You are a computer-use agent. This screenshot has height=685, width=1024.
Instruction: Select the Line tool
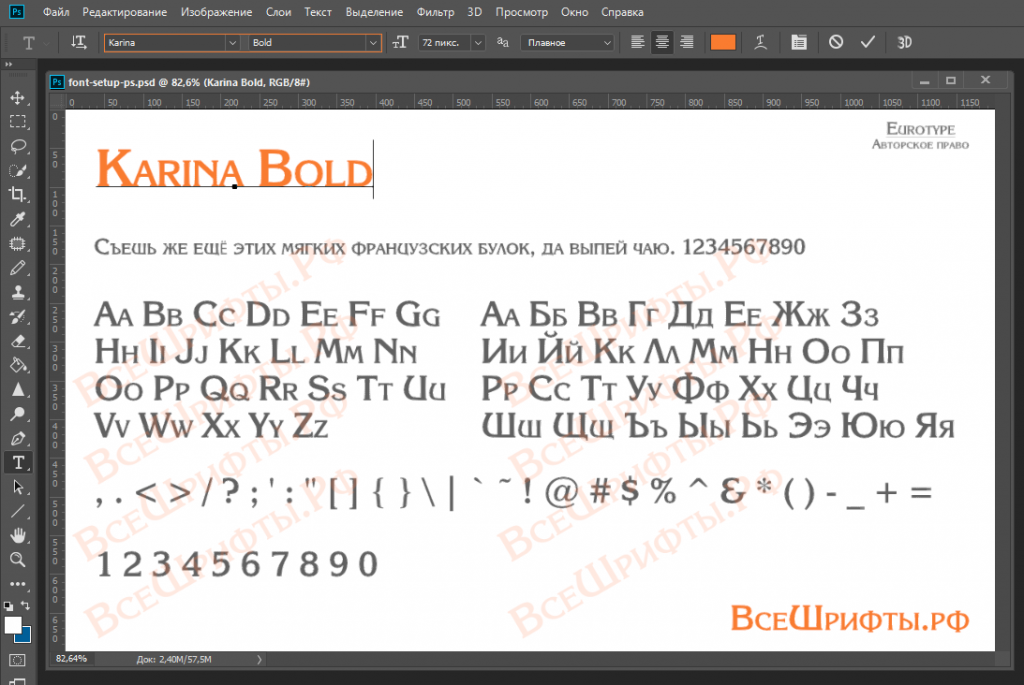click(x=18, y=511)
